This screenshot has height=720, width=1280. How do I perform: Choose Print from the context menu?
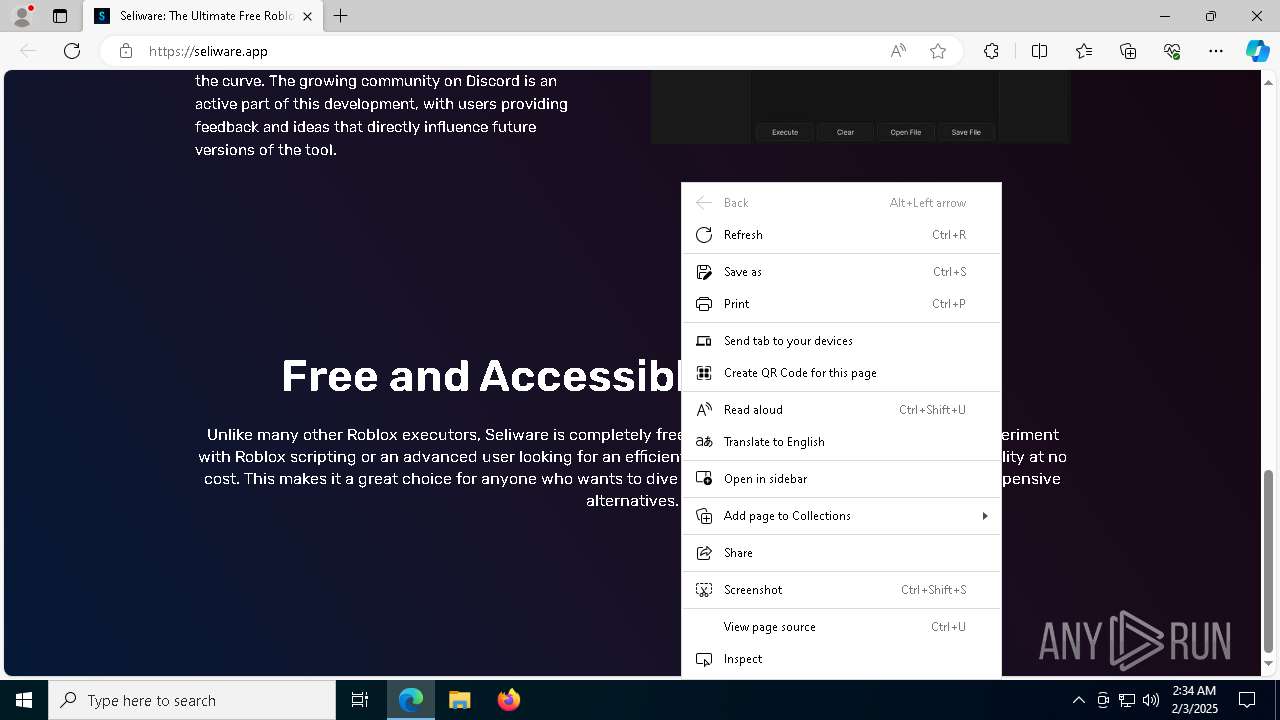click(841, 304)
